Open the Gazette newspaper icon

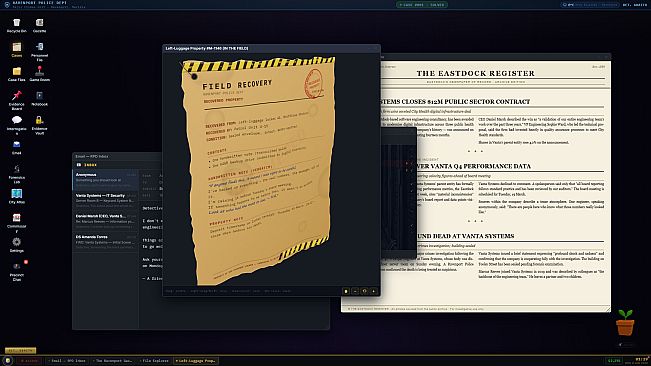(39, 25)
